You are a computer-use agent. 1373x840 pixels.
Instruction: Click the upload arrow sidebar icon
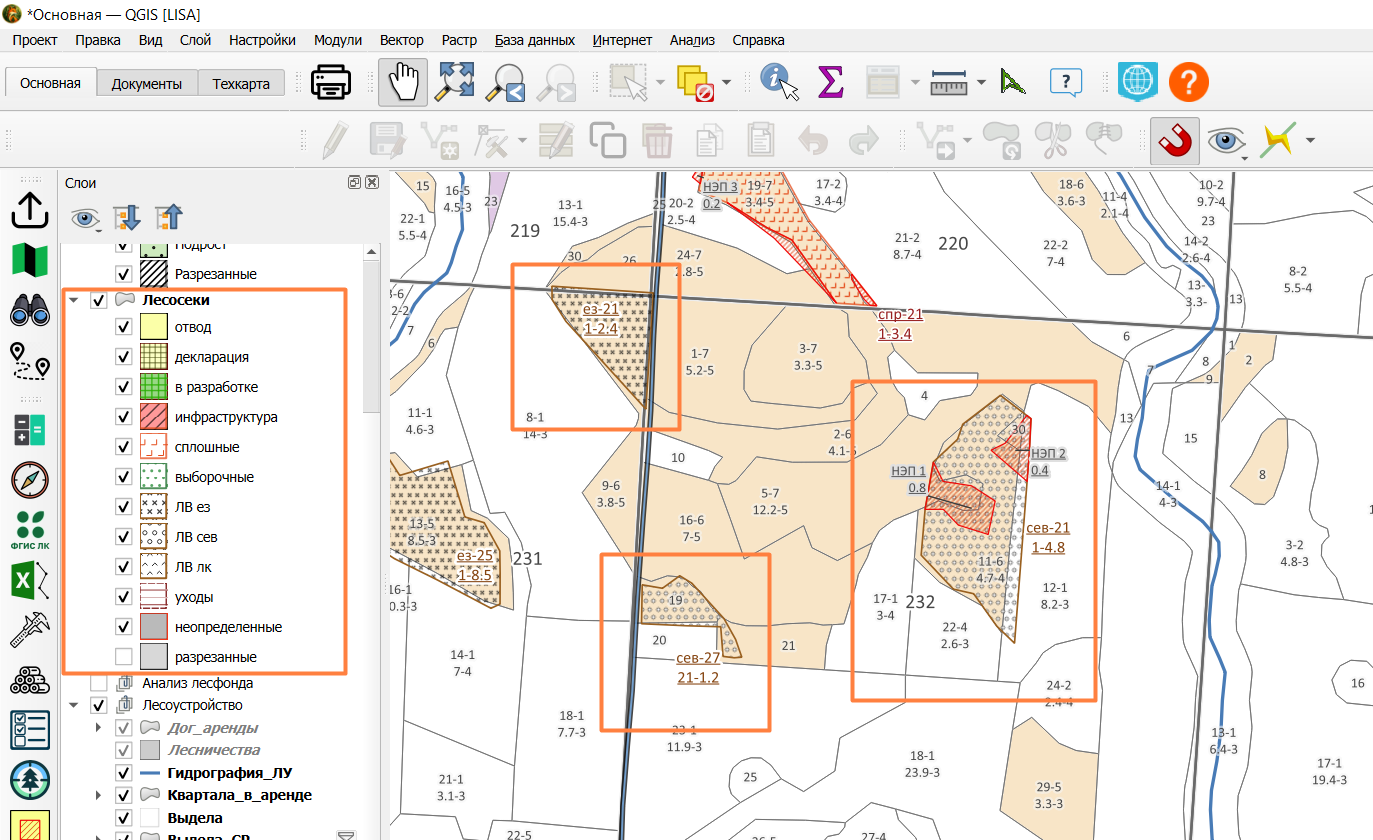click(x=30, y=211)
